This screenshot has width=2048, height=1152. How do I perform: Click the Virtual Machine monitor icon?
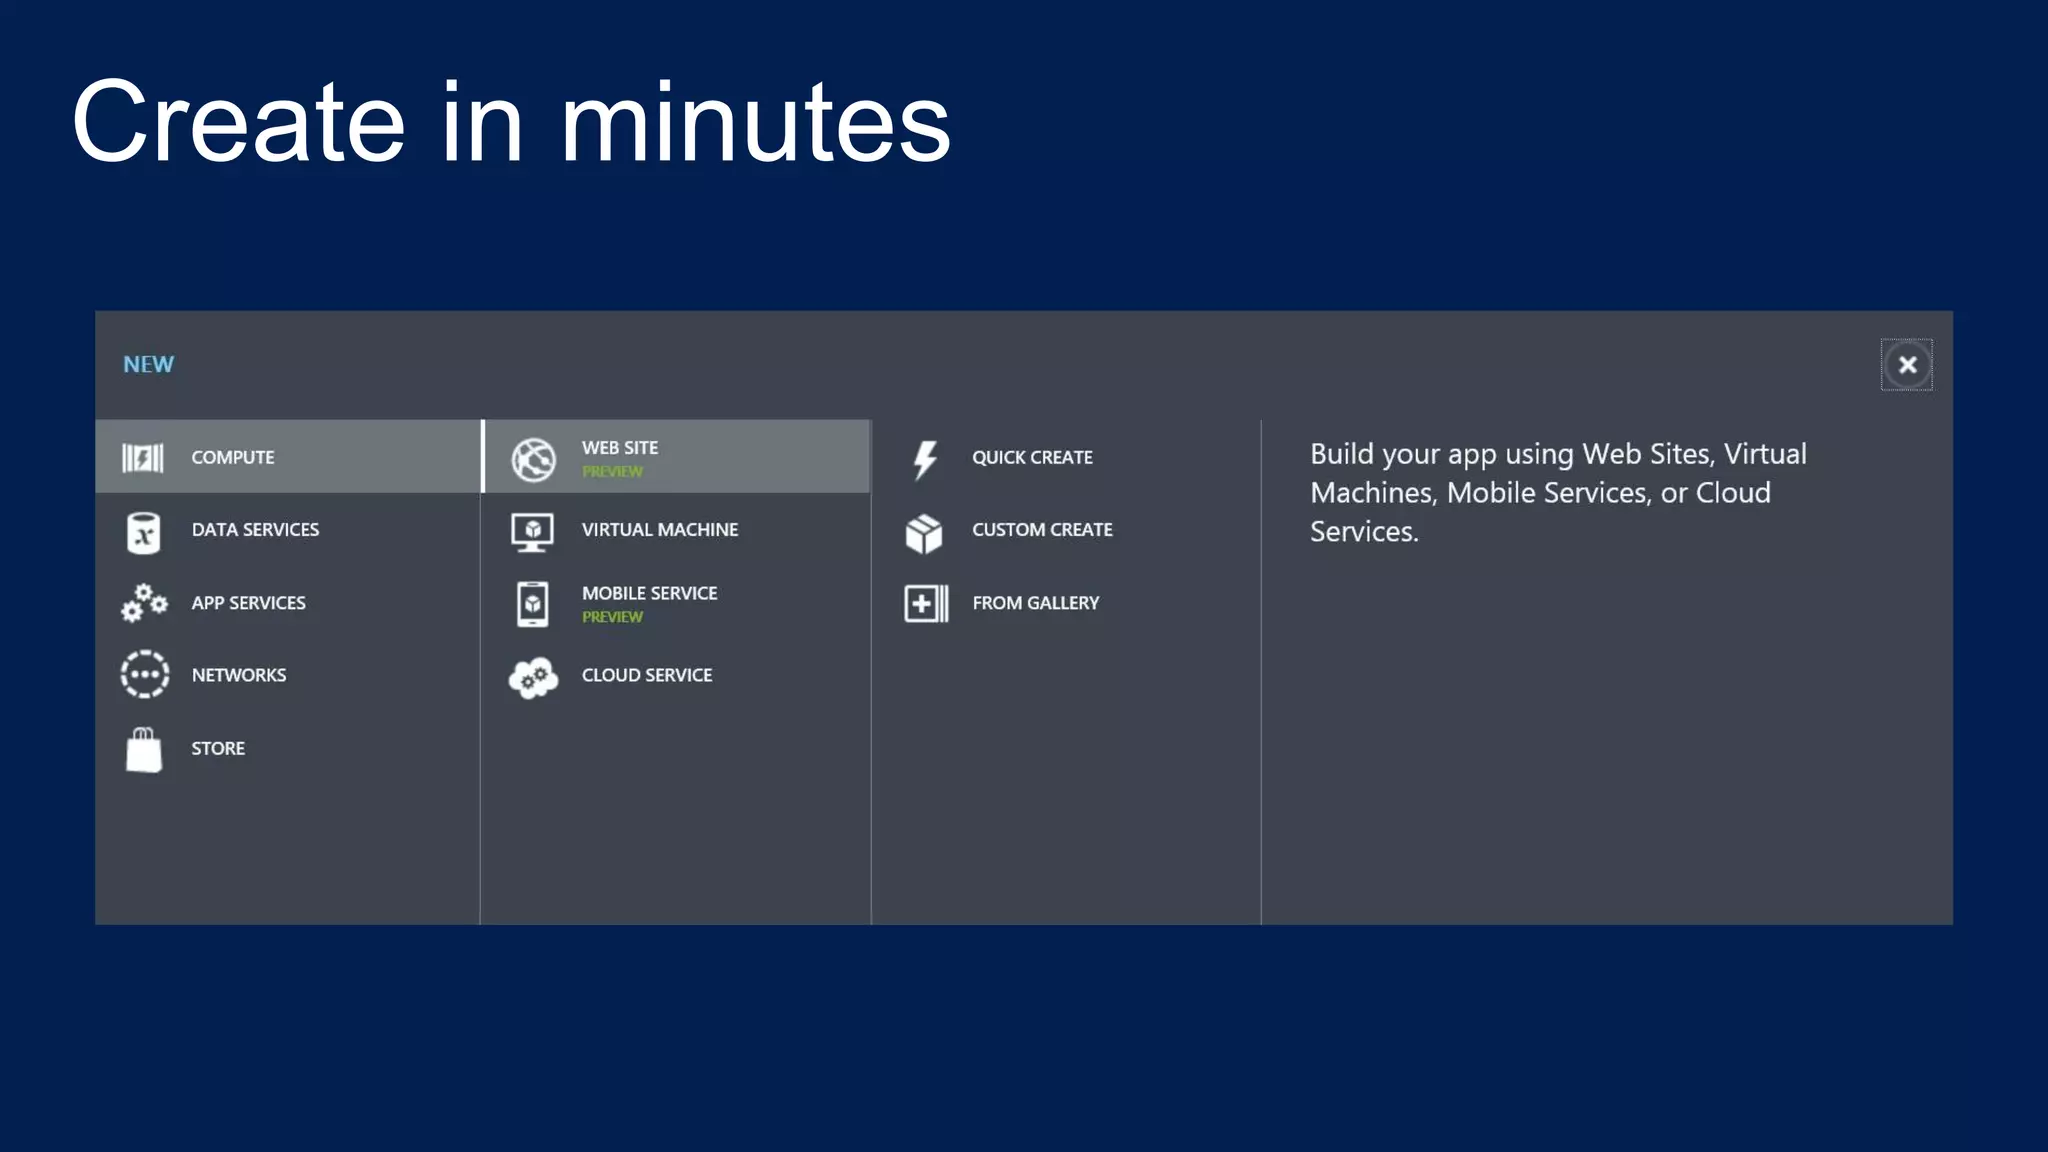coord(532,532)
